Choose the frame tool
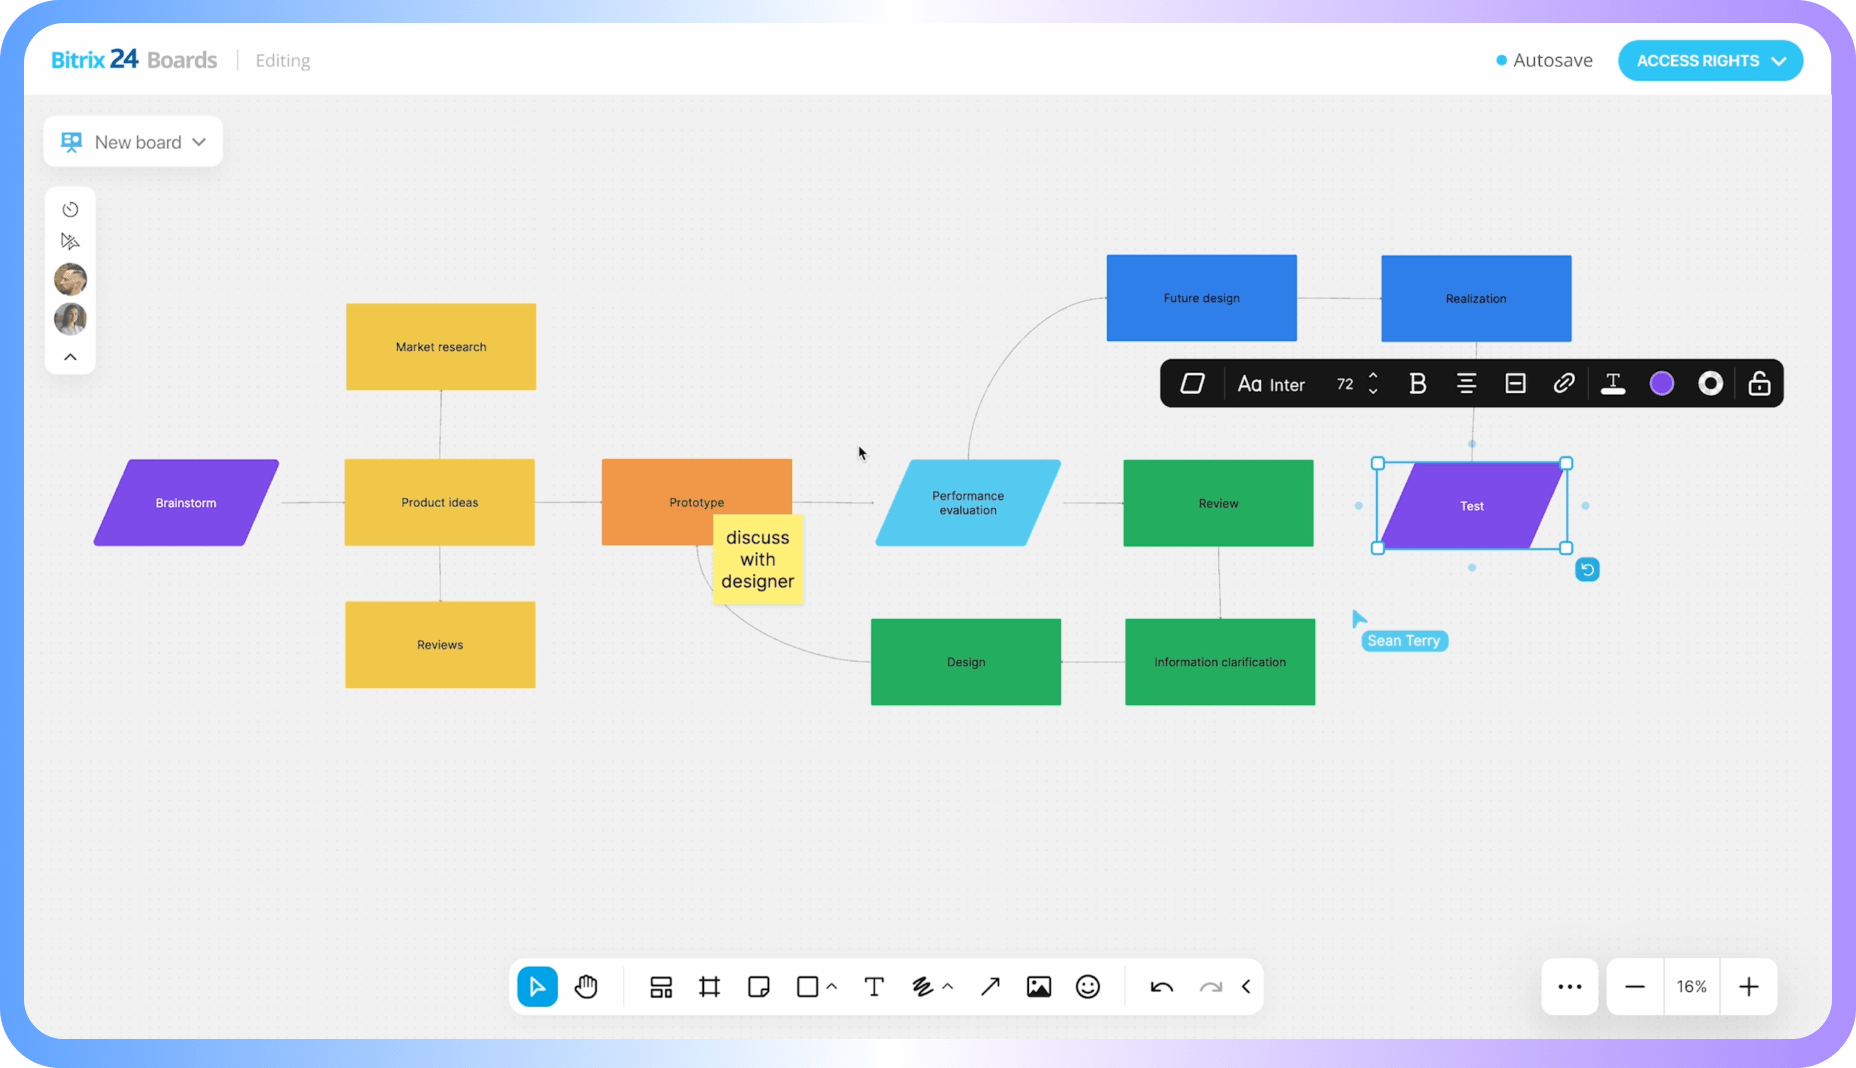Image resolution: width=1856 pixels, height=1068 pixels. coord(709,987)
